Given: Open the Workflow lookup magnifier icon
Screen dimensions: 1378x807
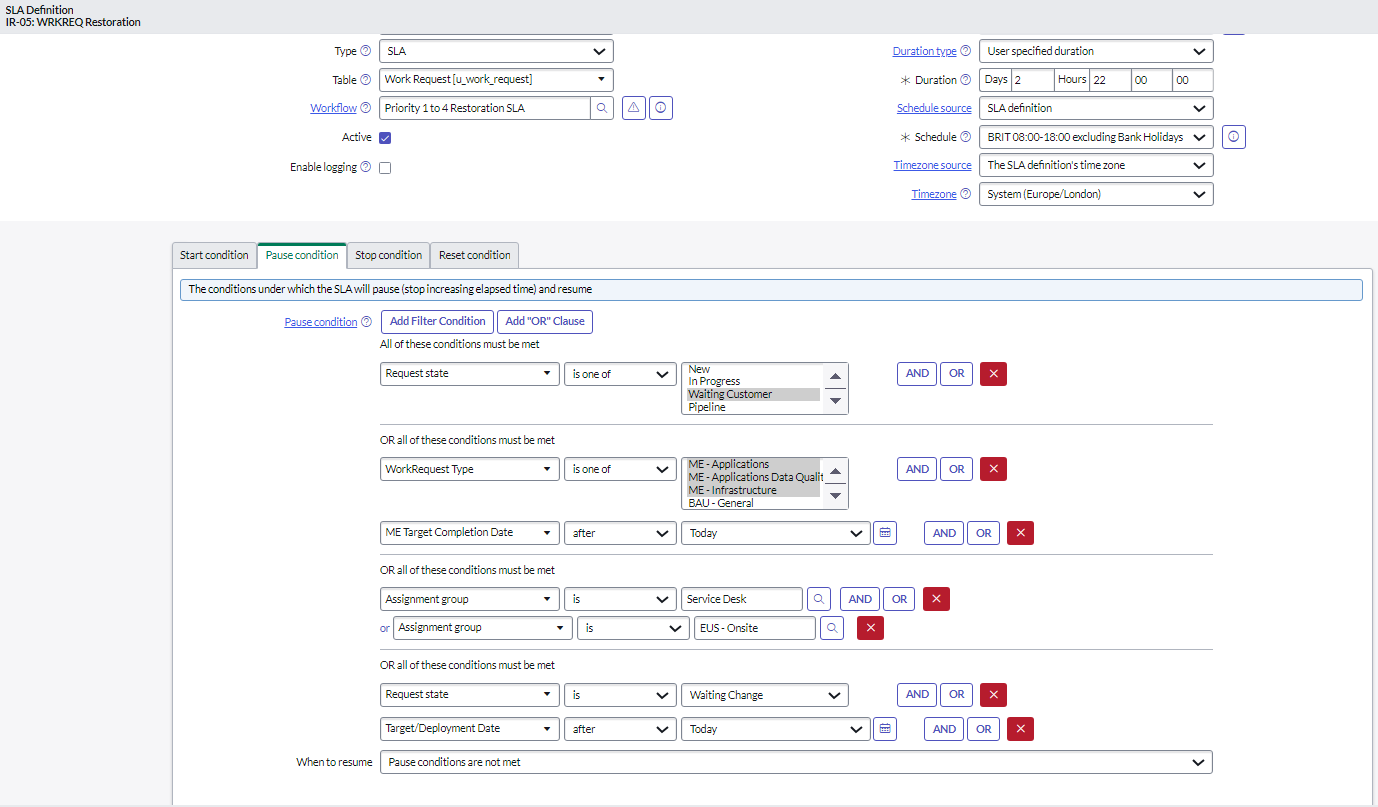Looking at the screenshot, I should pos(600,107).
